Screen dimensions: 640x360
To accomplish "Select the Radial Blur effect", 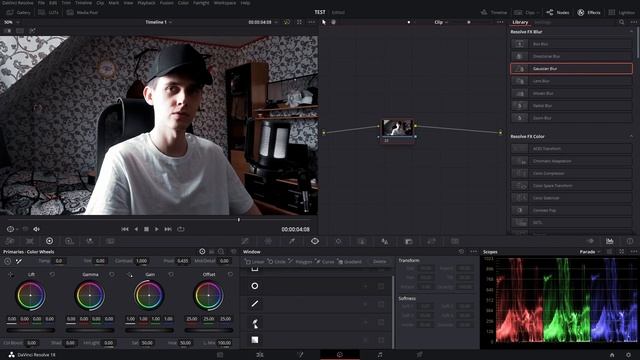I will [571, 105].
